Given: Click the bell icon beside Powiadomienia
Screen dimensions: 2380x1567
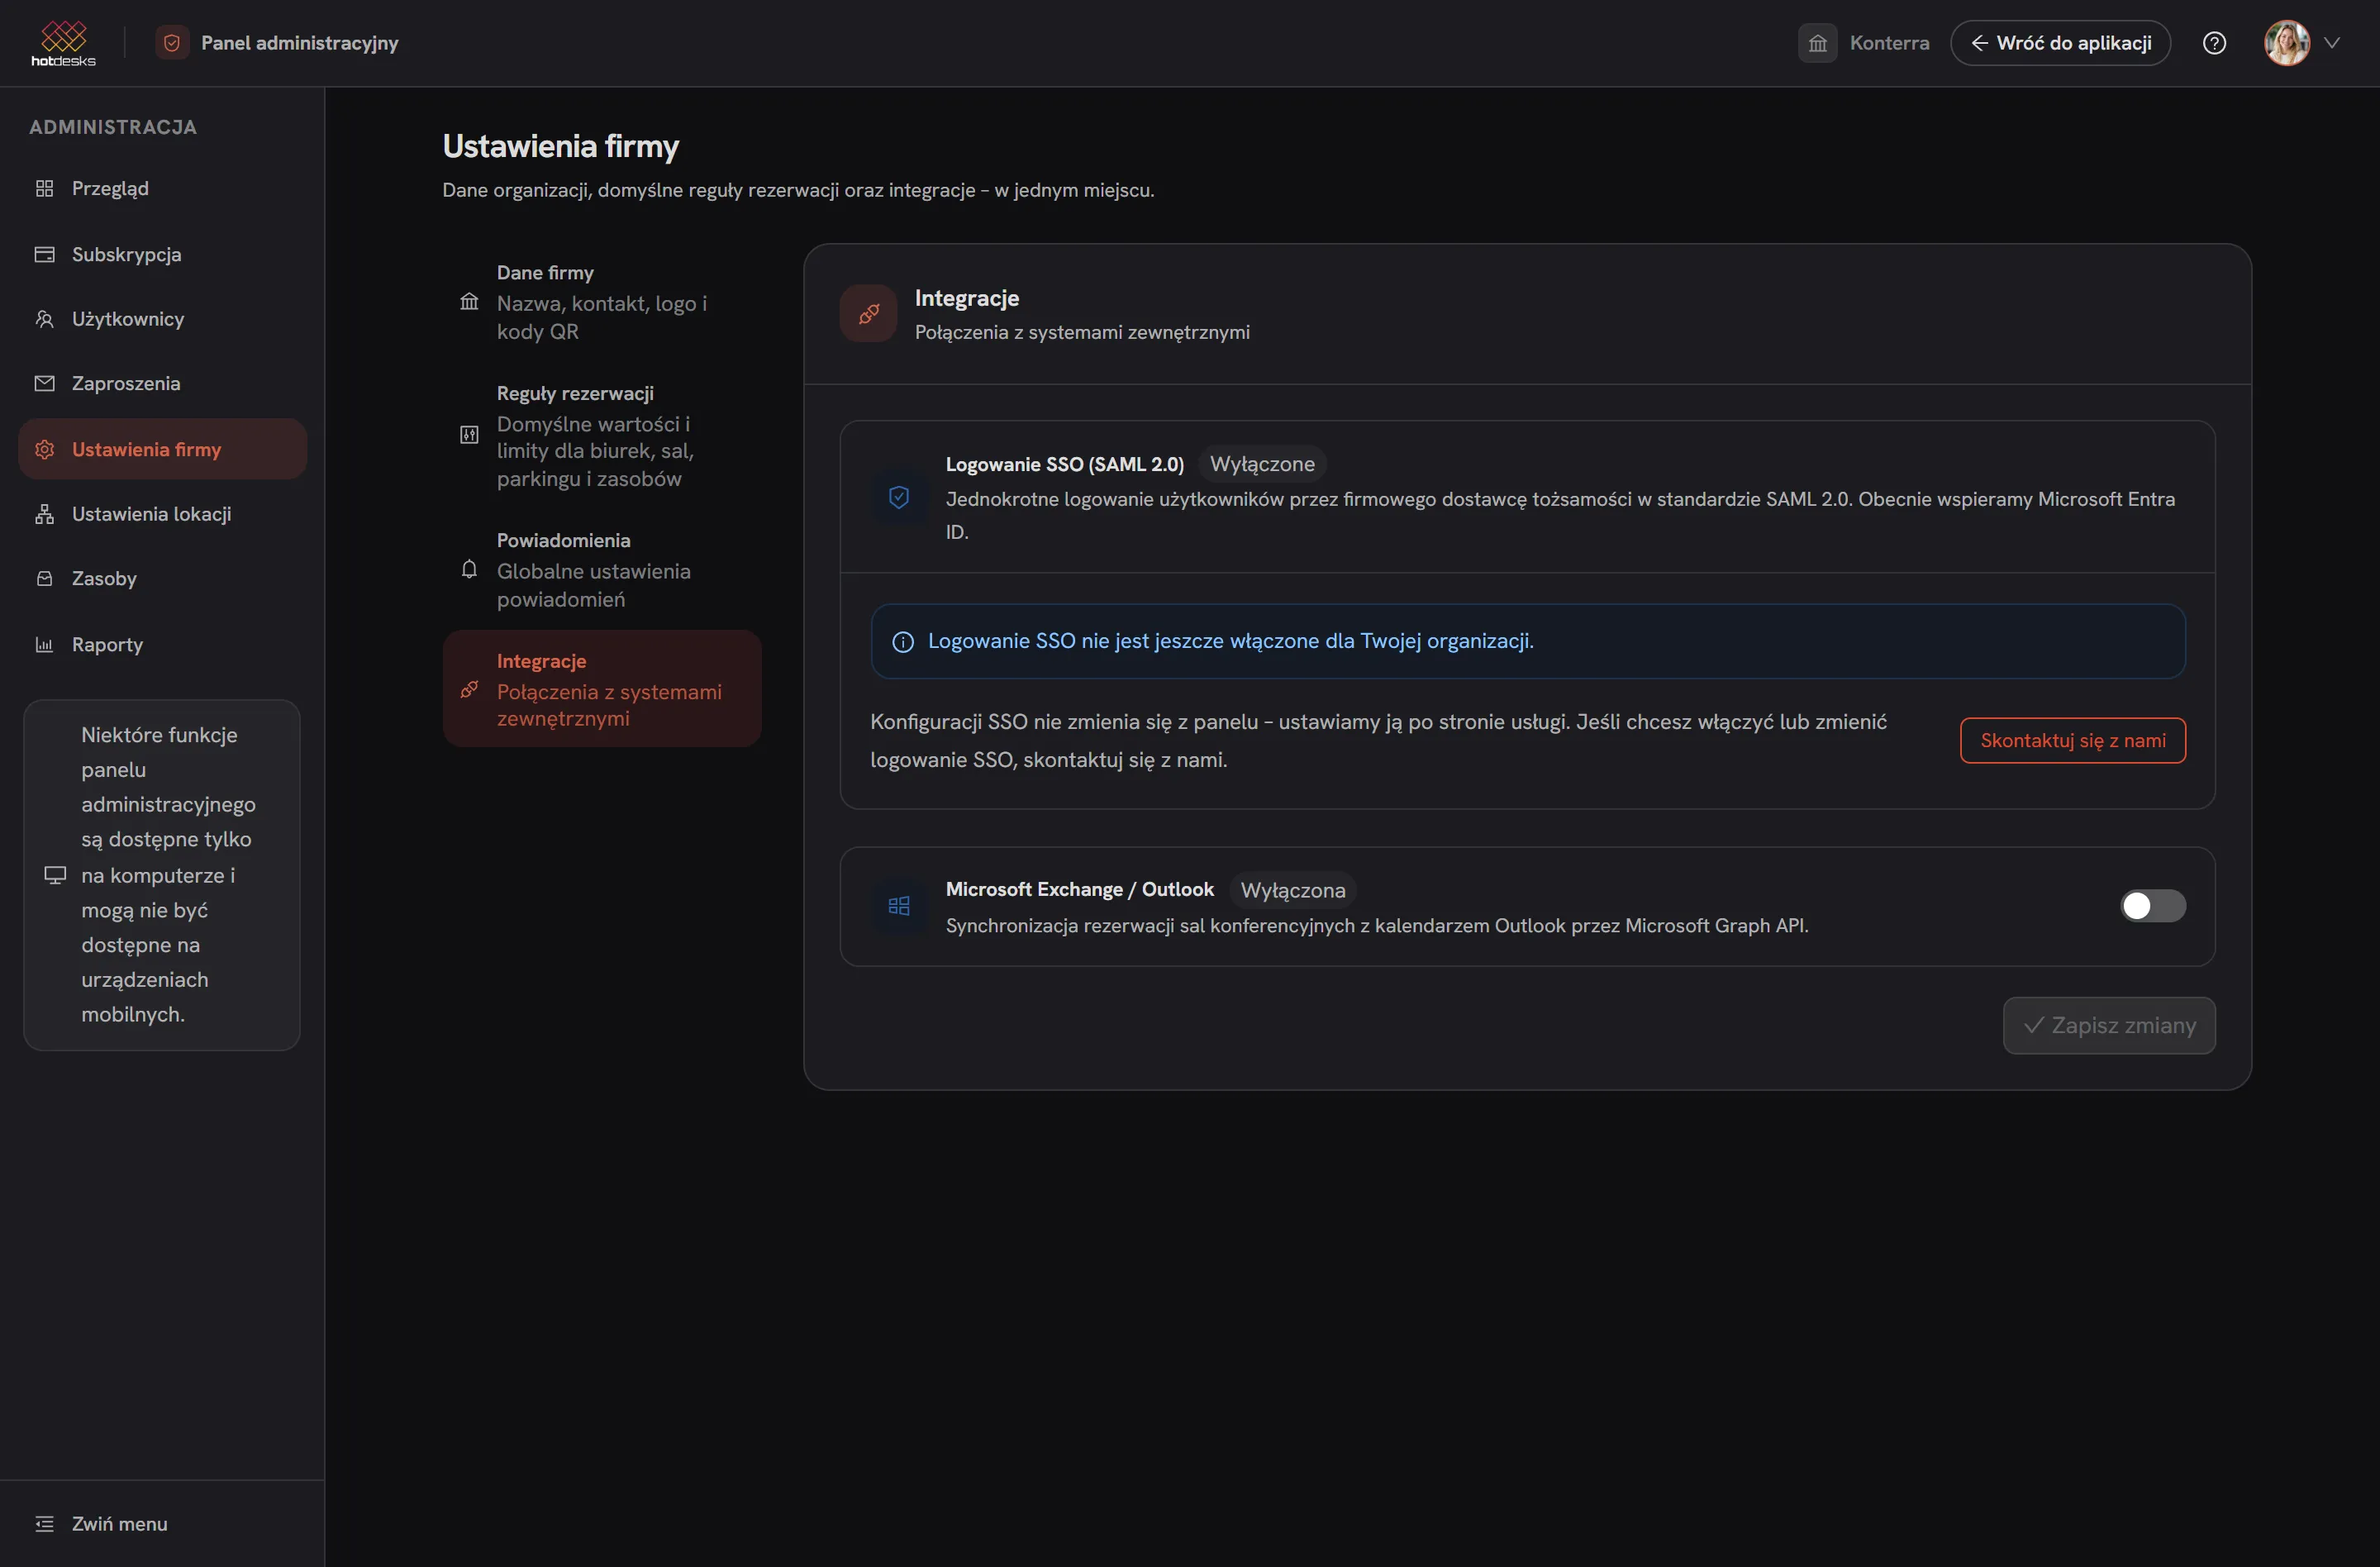Looking at the screenshot, I should pyautogui.click(x=469, y=569).
